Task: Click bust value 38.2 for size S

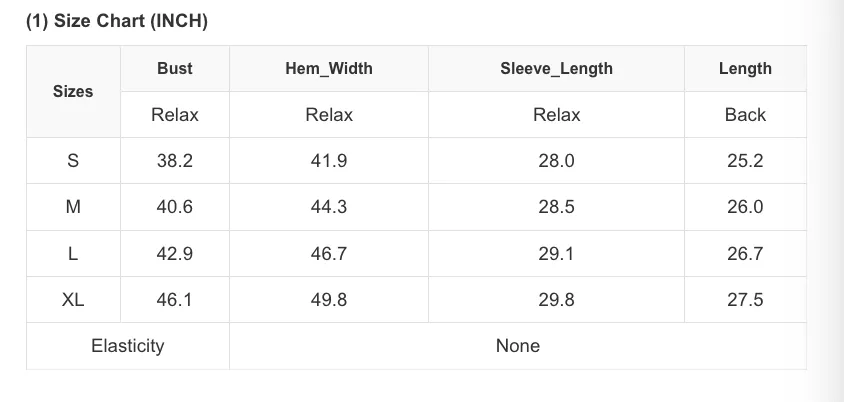Action: (175, 160)
